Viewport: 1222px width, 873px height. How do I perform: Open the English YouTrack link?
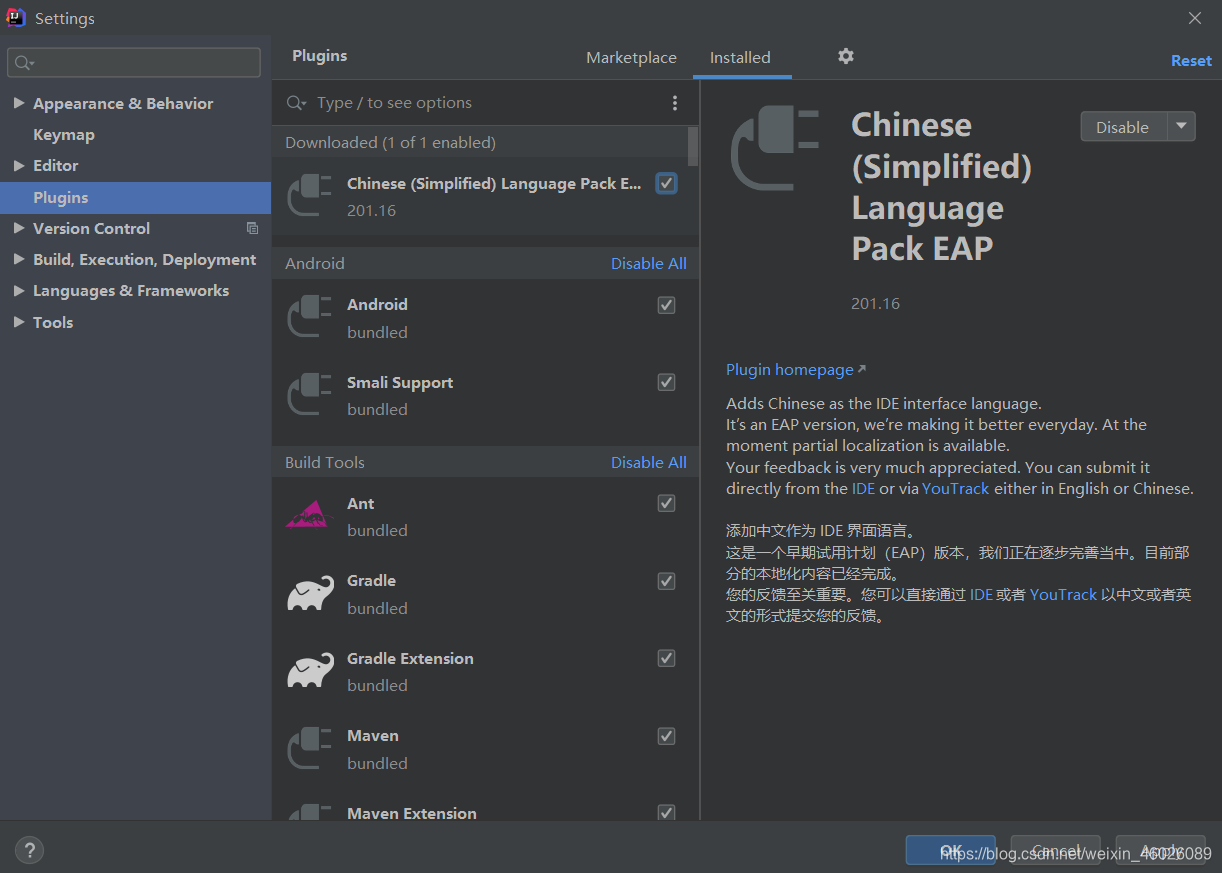tap(955, 488)
